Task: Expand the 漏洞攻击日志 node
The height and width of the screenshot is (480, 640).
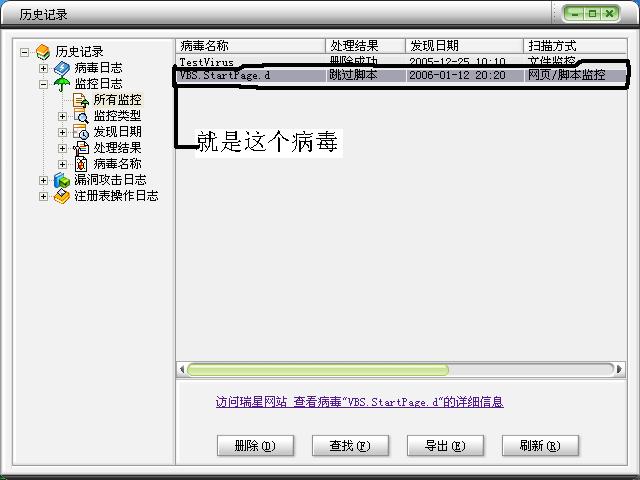Action: [x=43, y=180]
